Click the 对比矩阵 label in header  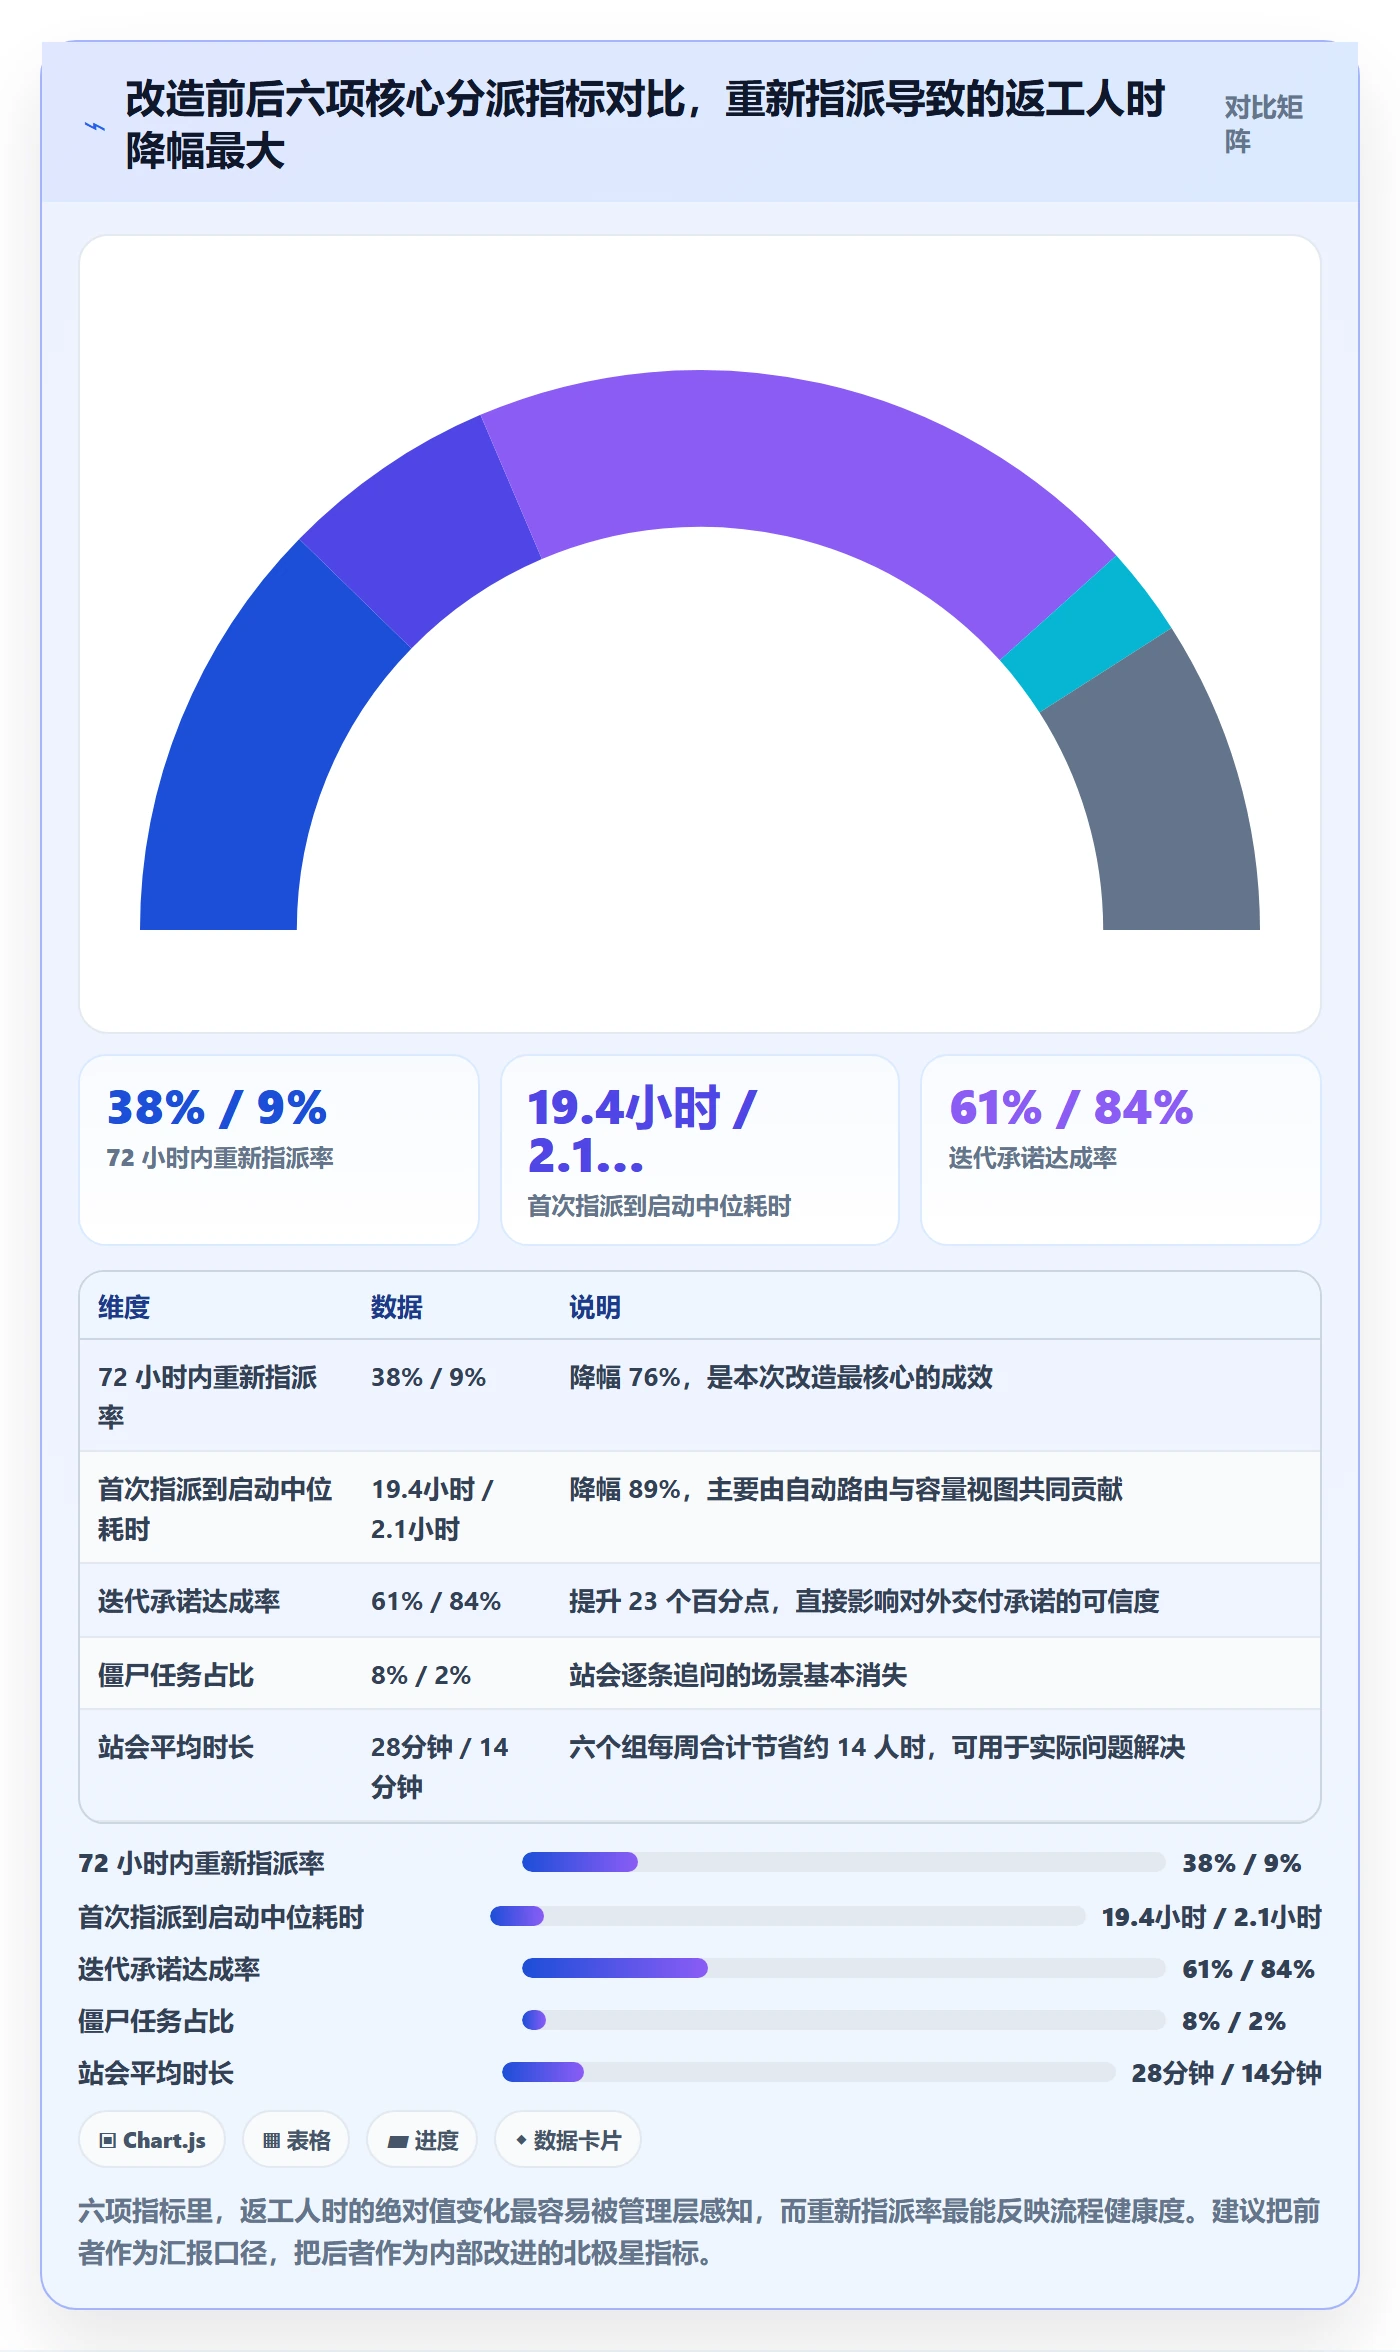point(1264,124)
